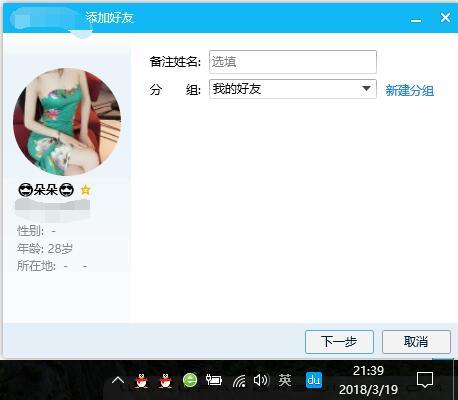This screenshot has width=458, height=400.
Task: Click the volume speaker tray icon
Action: (261, 380)
